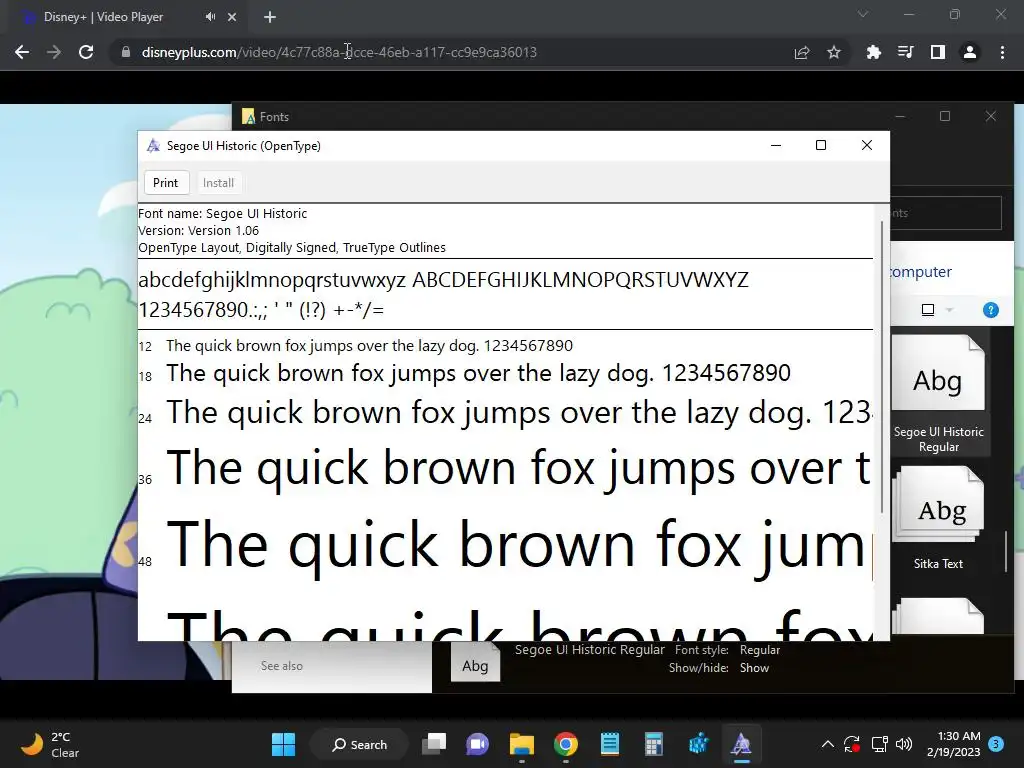Open Fonts window help icon
Screen dimensions: 1024x768
coord(991,310)
